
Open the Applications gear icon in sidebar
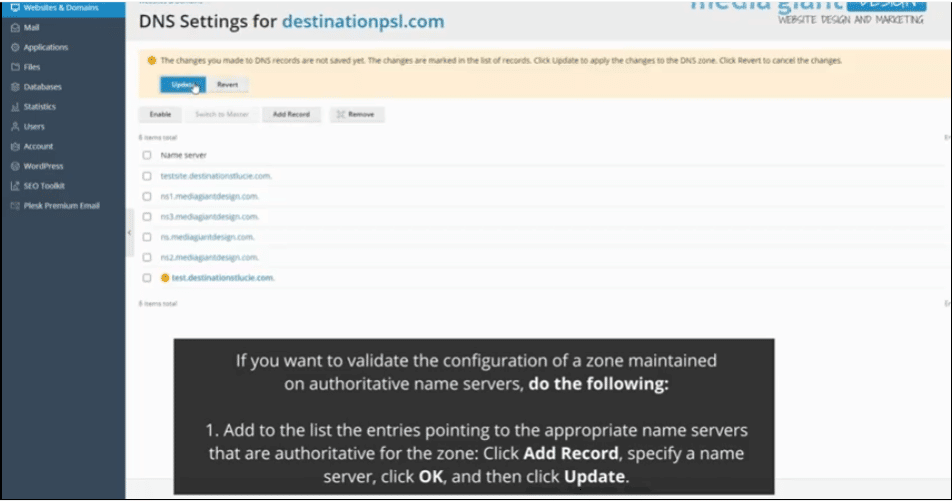15,47
